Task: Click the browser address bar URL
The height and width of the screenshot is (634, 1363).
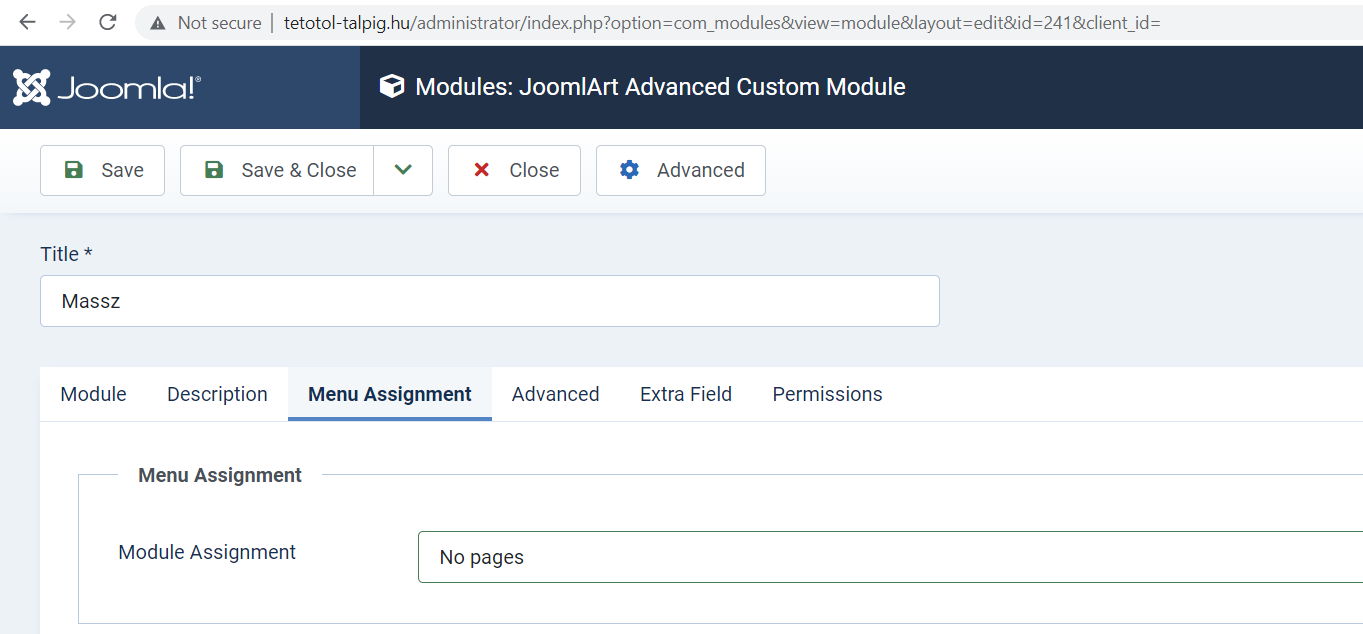Action: [720, 23]
